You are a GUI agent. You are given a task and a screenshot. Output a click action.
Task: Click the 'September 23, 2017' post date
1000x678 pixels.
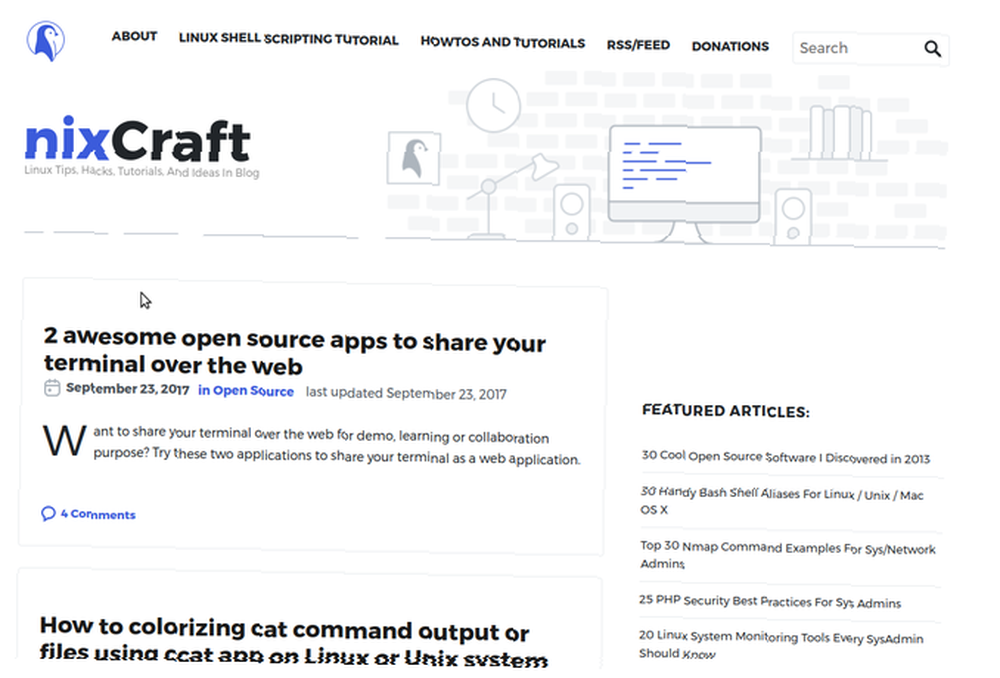[x=128, y=388]
